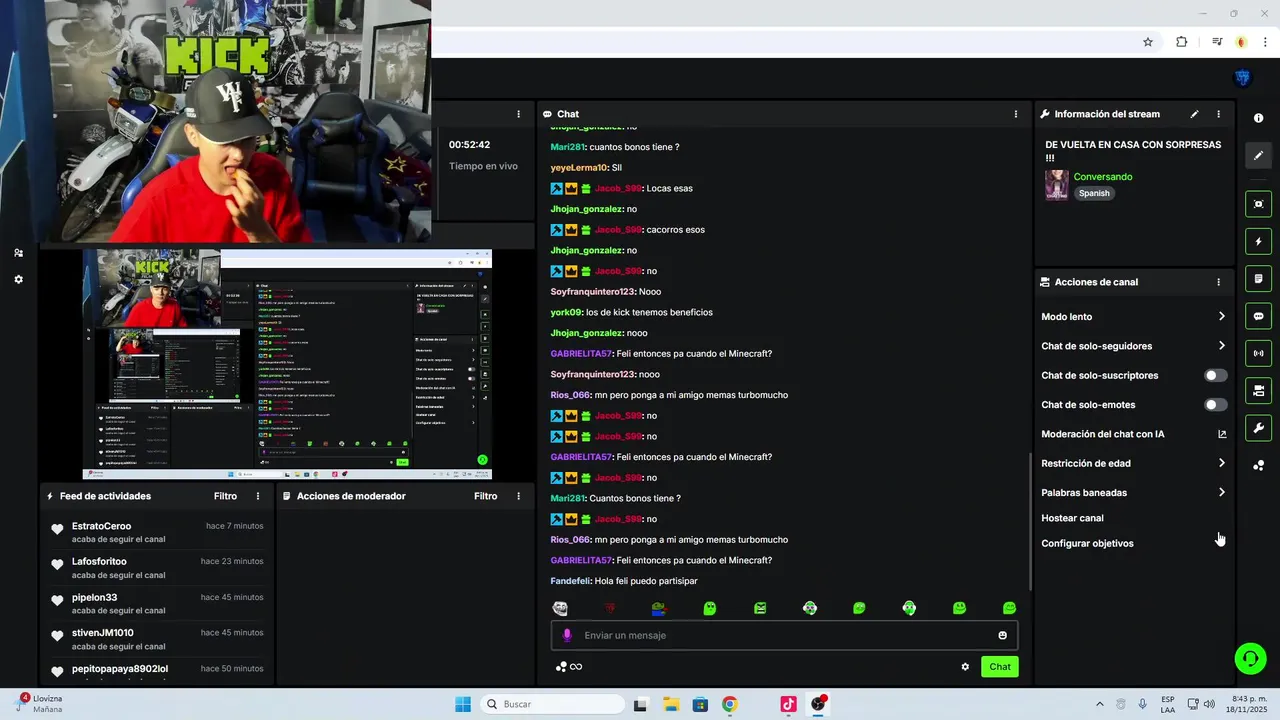Click the chat panel vertical scrollbar
1280x720 pixels.
coord(1030,520)
